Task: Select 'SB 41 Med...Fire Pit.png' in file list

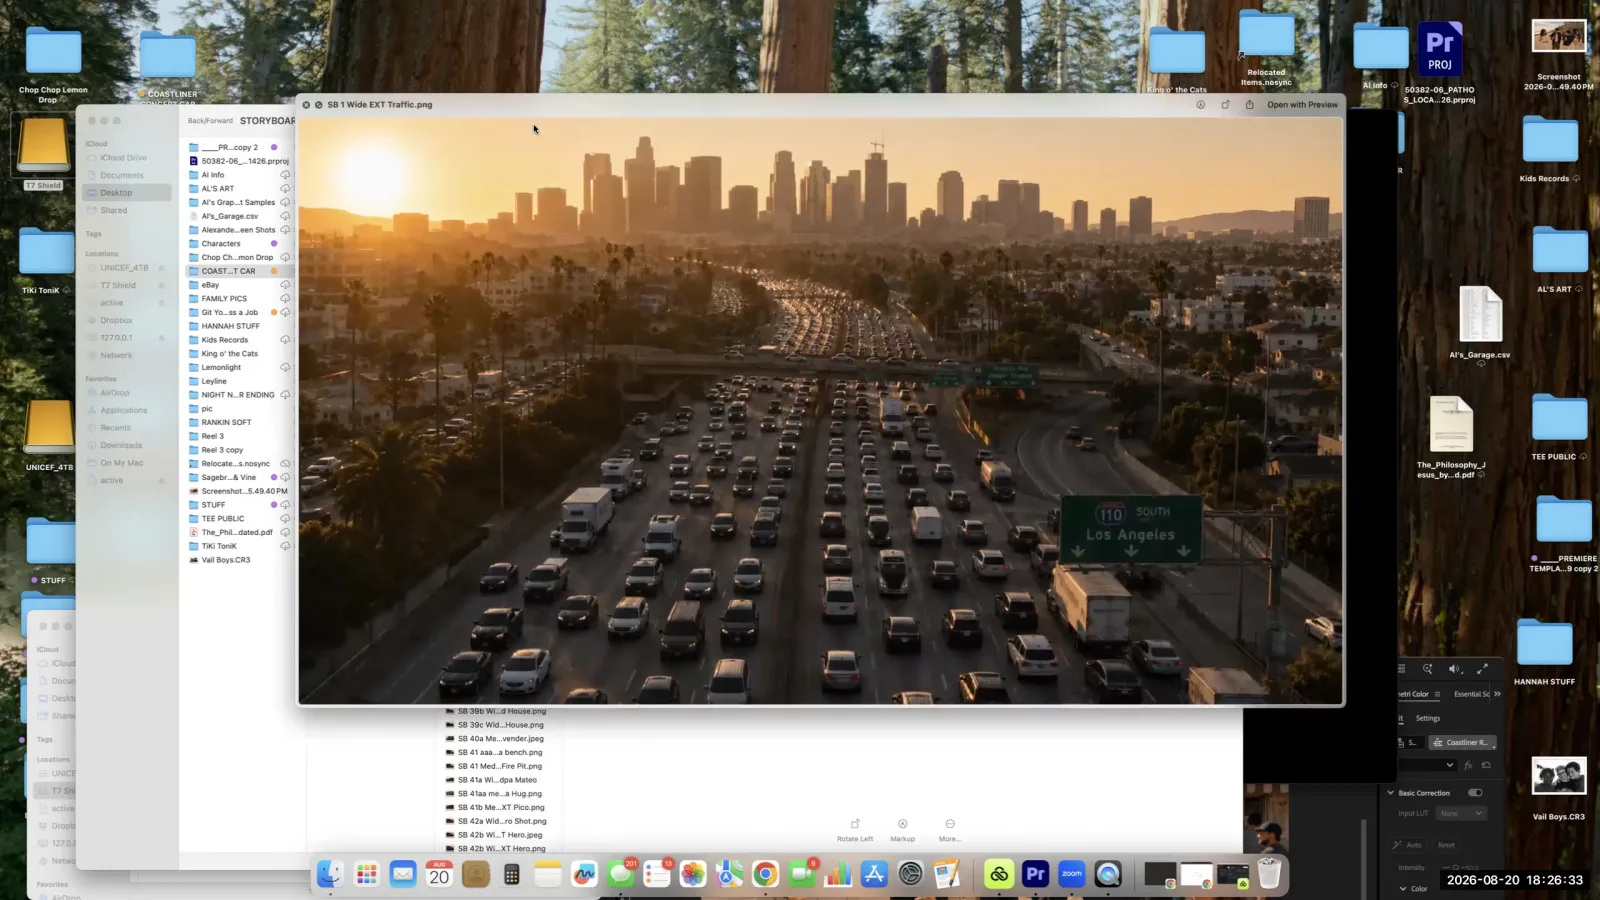Action: (499, 766)
